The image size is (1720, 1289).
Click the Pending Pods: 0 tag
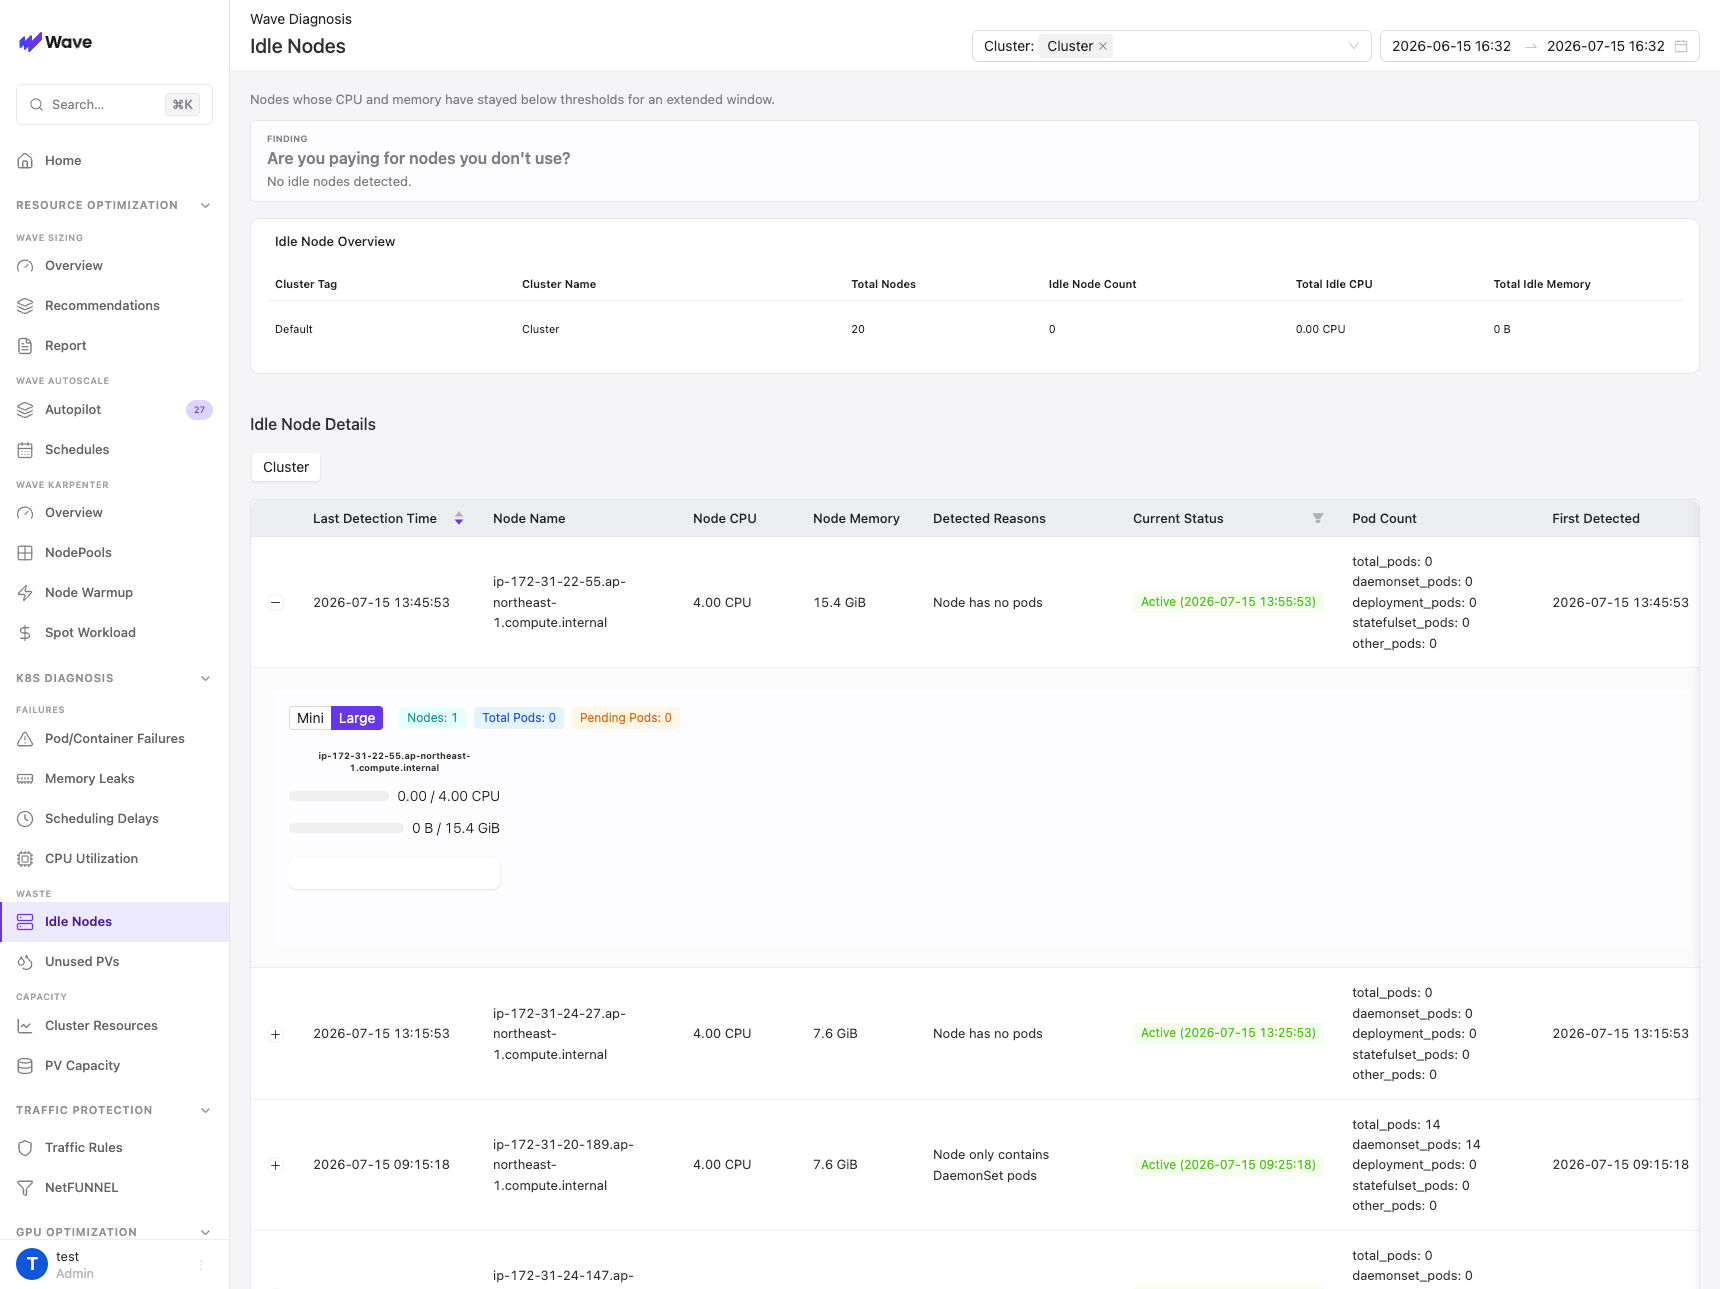click(x=626, y=718)
